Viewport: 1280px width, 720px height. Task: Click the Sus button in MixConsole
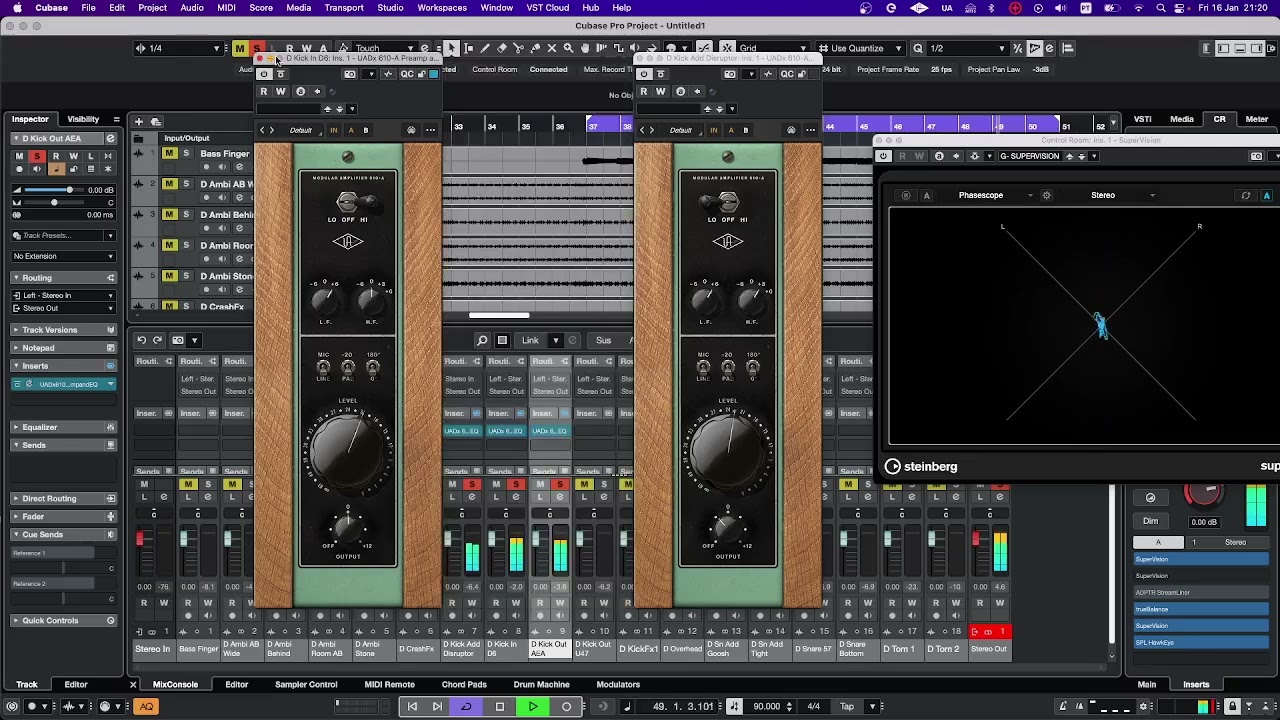(x=603, y=340)
